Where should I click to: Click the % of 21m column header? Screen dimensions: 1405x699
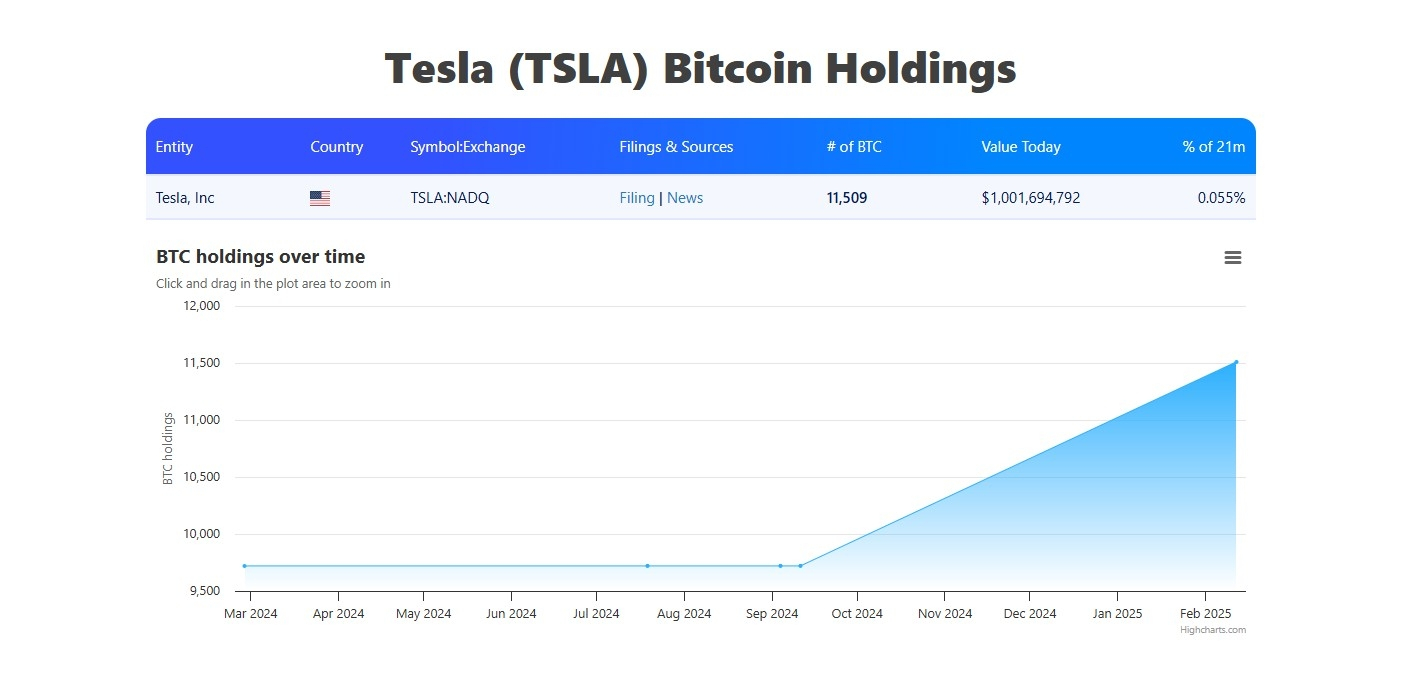tap(1213, 147)
